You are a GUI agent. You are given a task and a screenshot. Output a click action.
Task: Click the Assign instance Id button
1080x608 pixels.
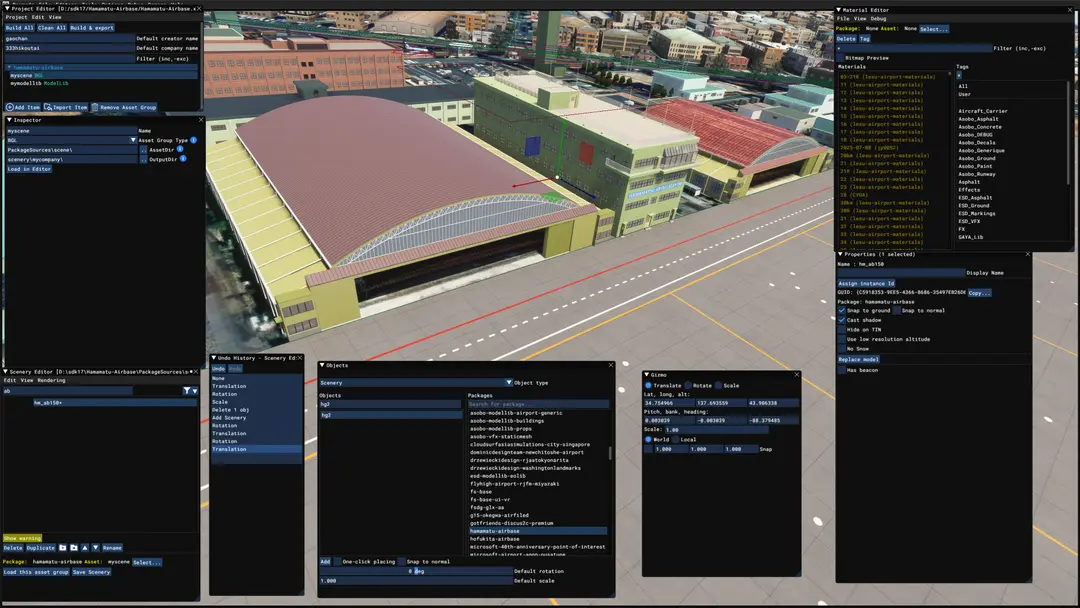(866, 284)
